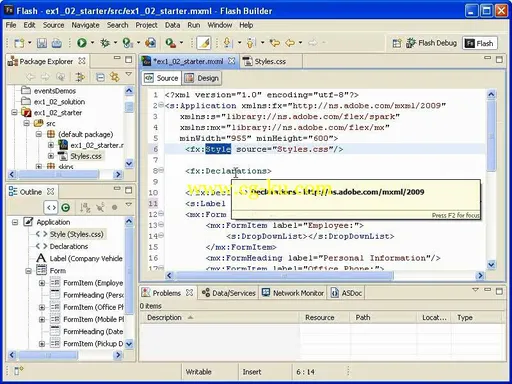Select eventsDemos project in Package Explorer
The height and width of the screenshot is (384, 512).
55,91
